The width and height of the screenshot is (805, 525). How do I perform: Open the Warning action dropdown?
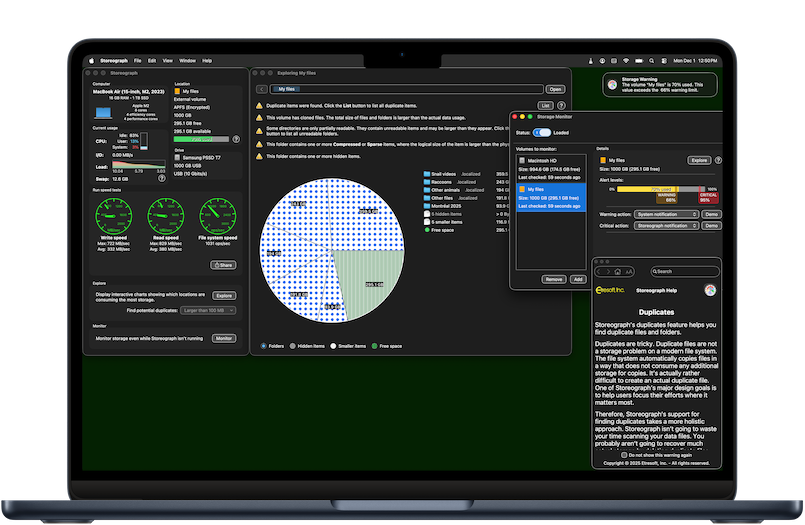664,214
